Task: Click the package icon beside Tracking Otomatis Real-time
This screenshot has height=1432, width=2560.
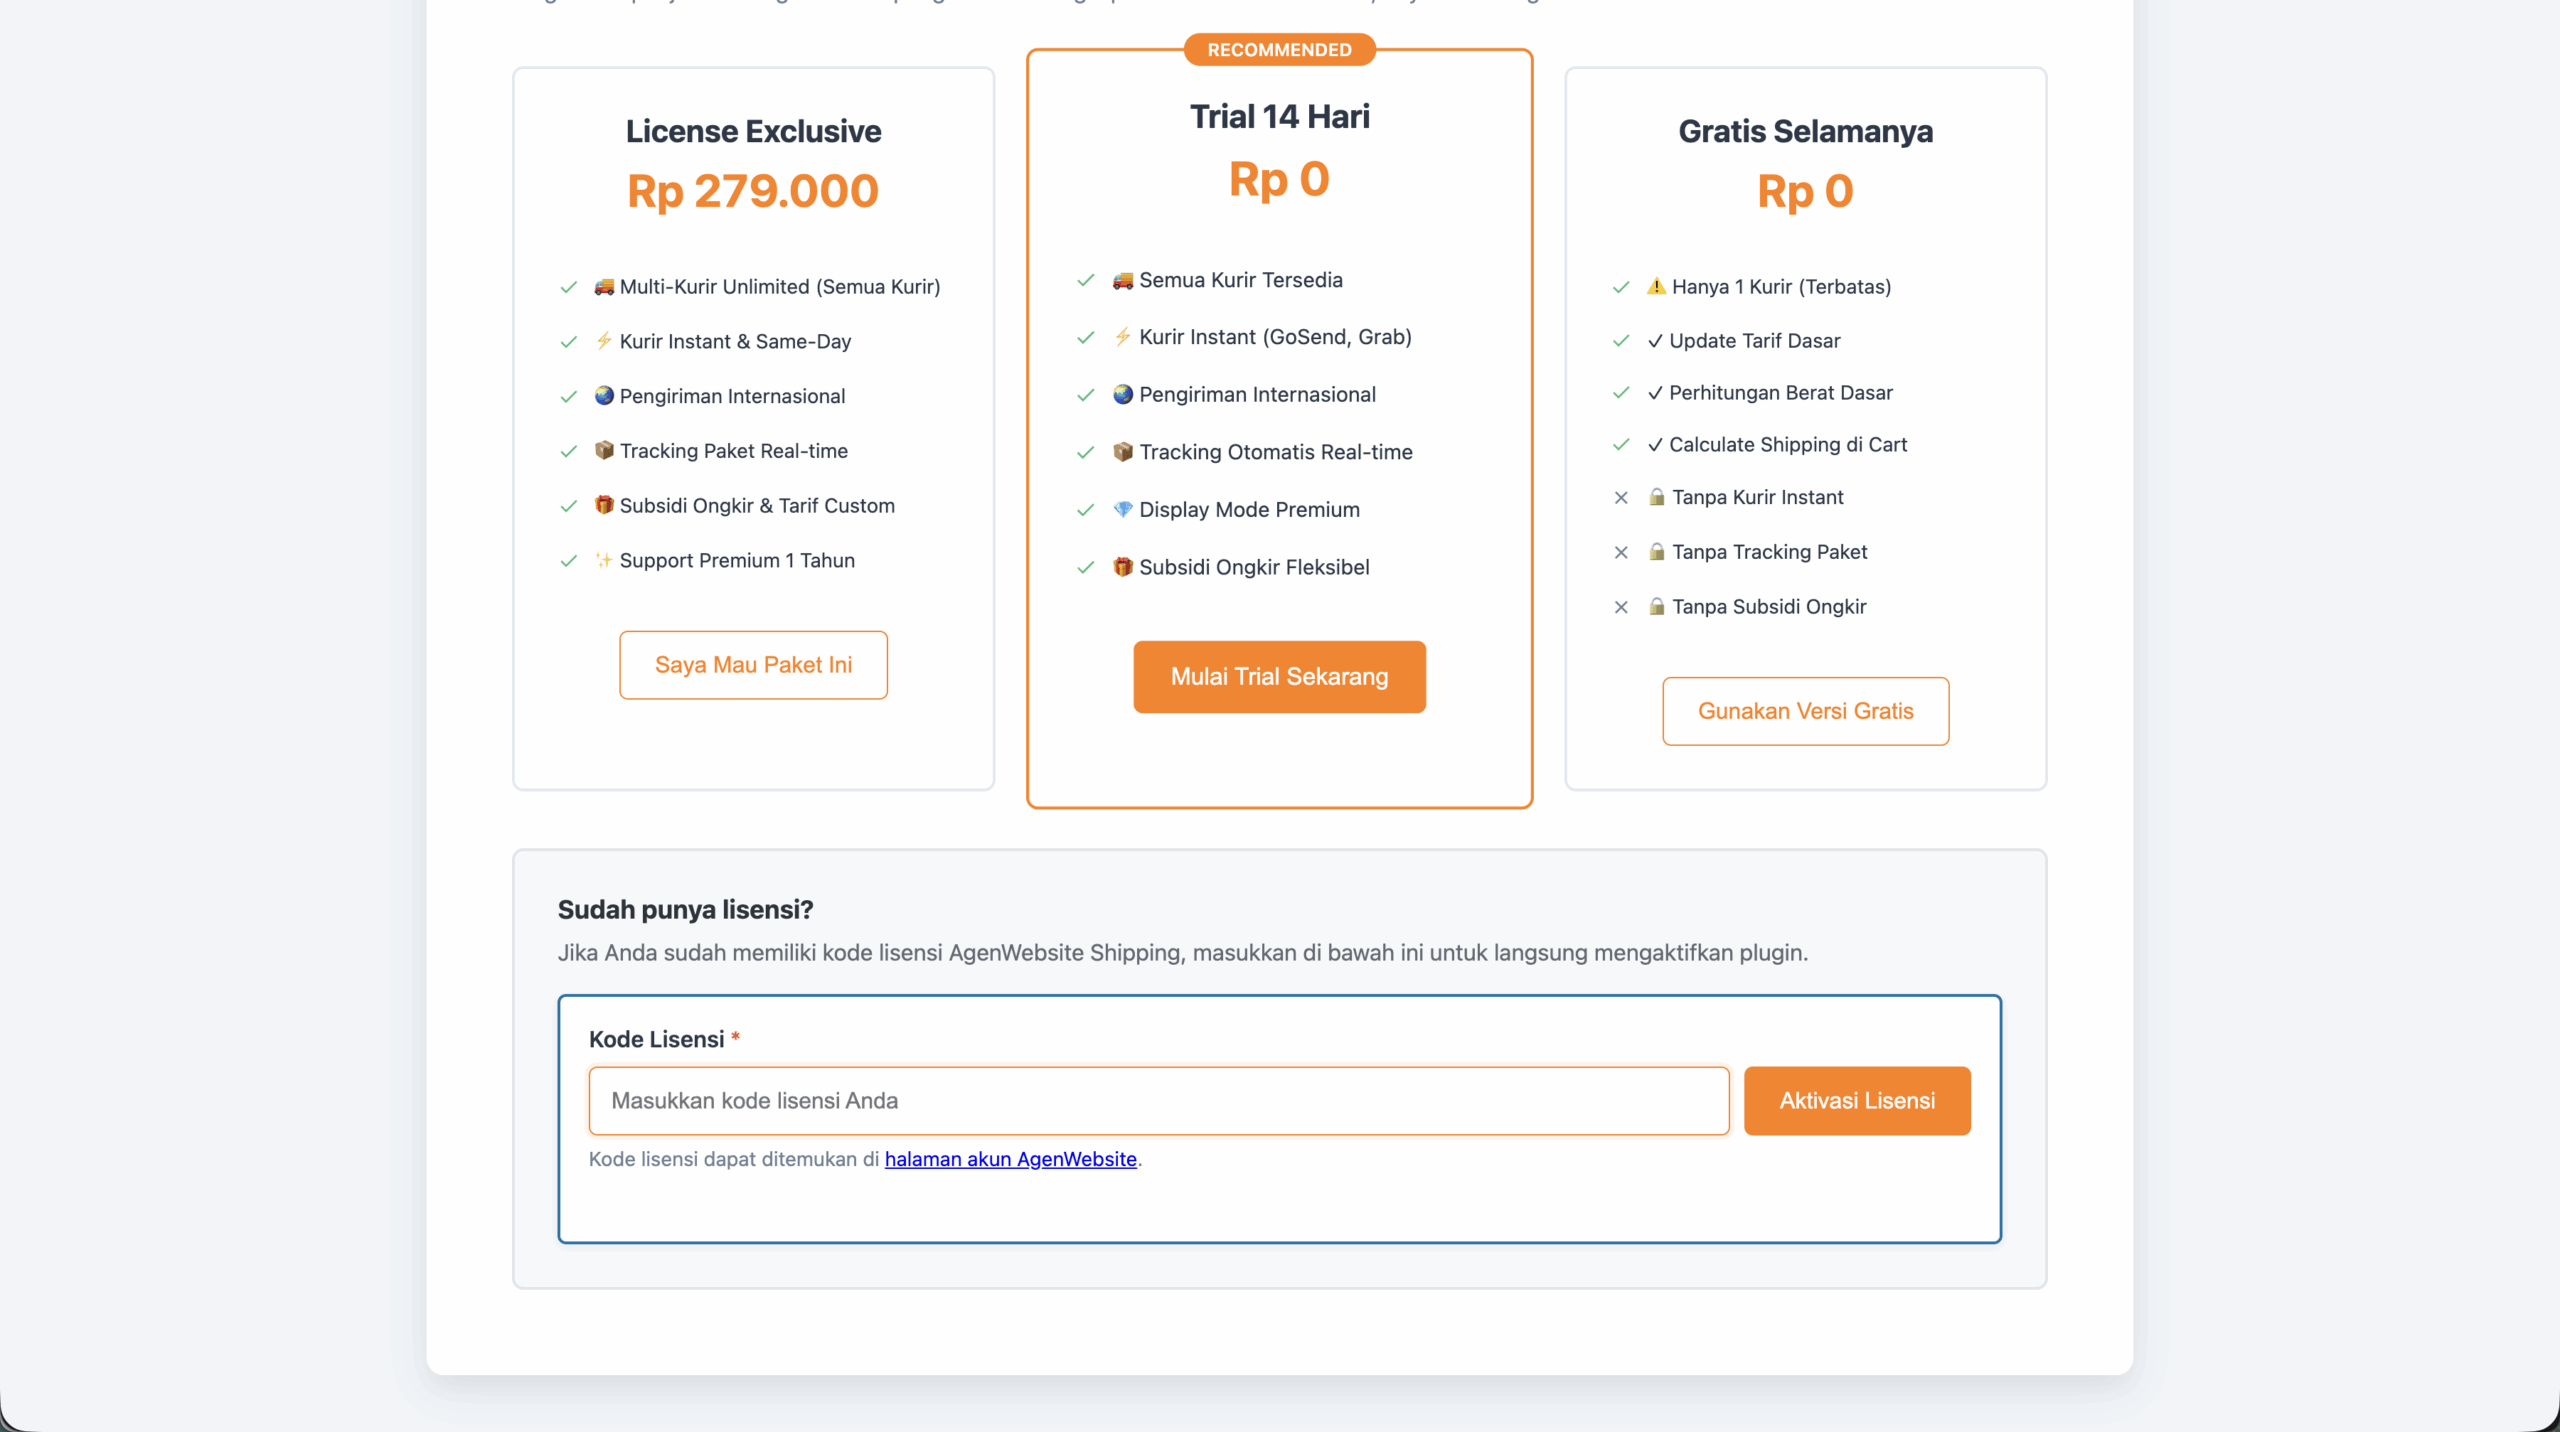Action: point(1123,452)
